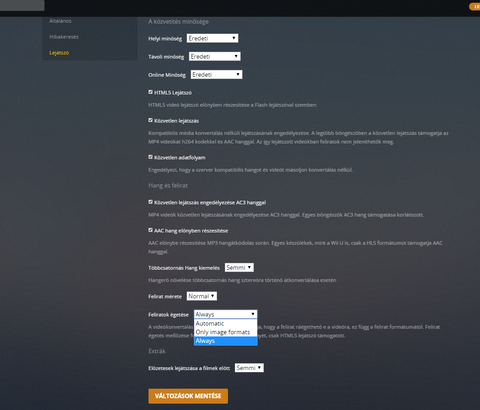The width and height of the screenshot is (480, 410).
Task: Open the Többcsatornás Hang kiemelés dropdown
Action: pos(239,267)
